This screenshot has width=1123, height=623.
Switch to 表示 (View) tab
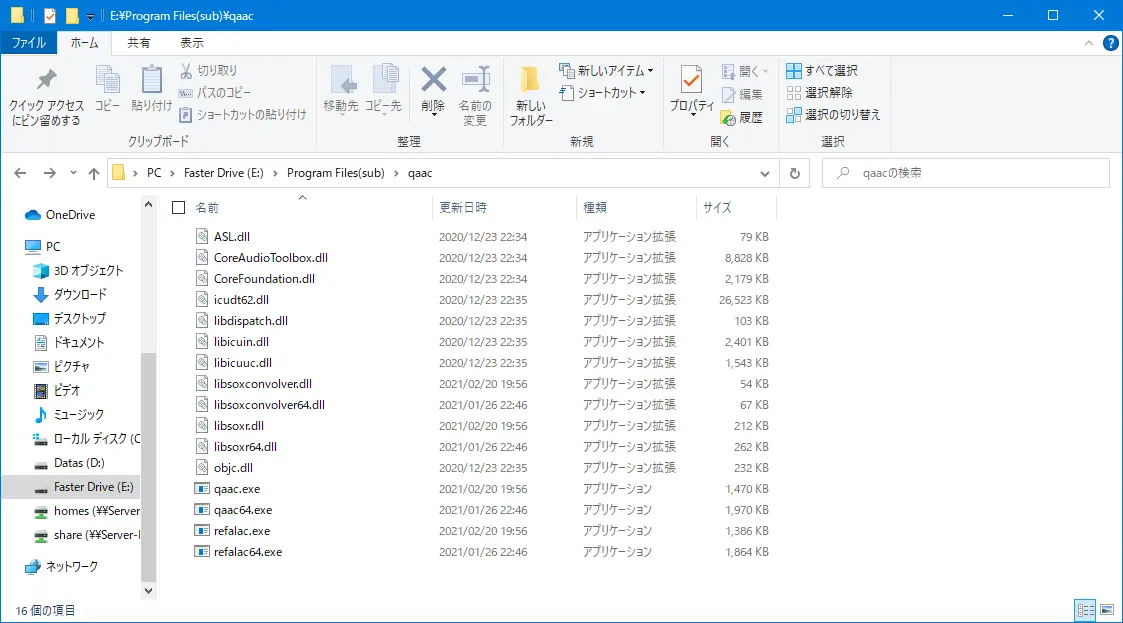191,43
